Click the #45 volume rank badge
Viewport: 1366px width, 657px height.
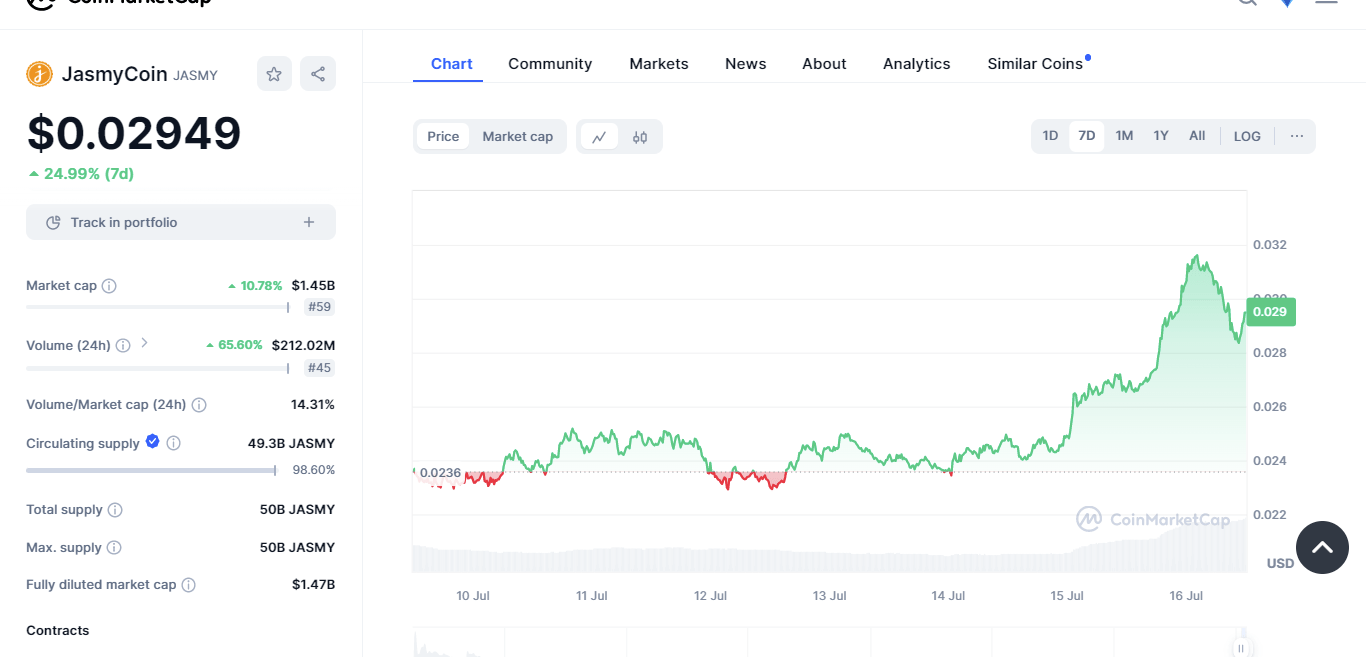[319, 368]
